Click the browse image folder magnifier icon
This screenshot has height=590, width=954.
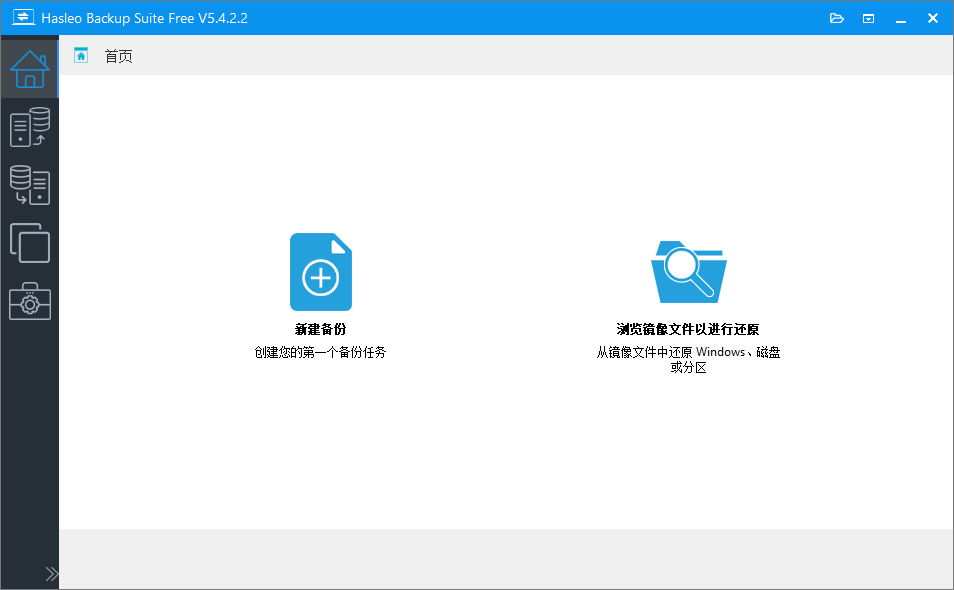pyautogui.click(x=688, y=271)
